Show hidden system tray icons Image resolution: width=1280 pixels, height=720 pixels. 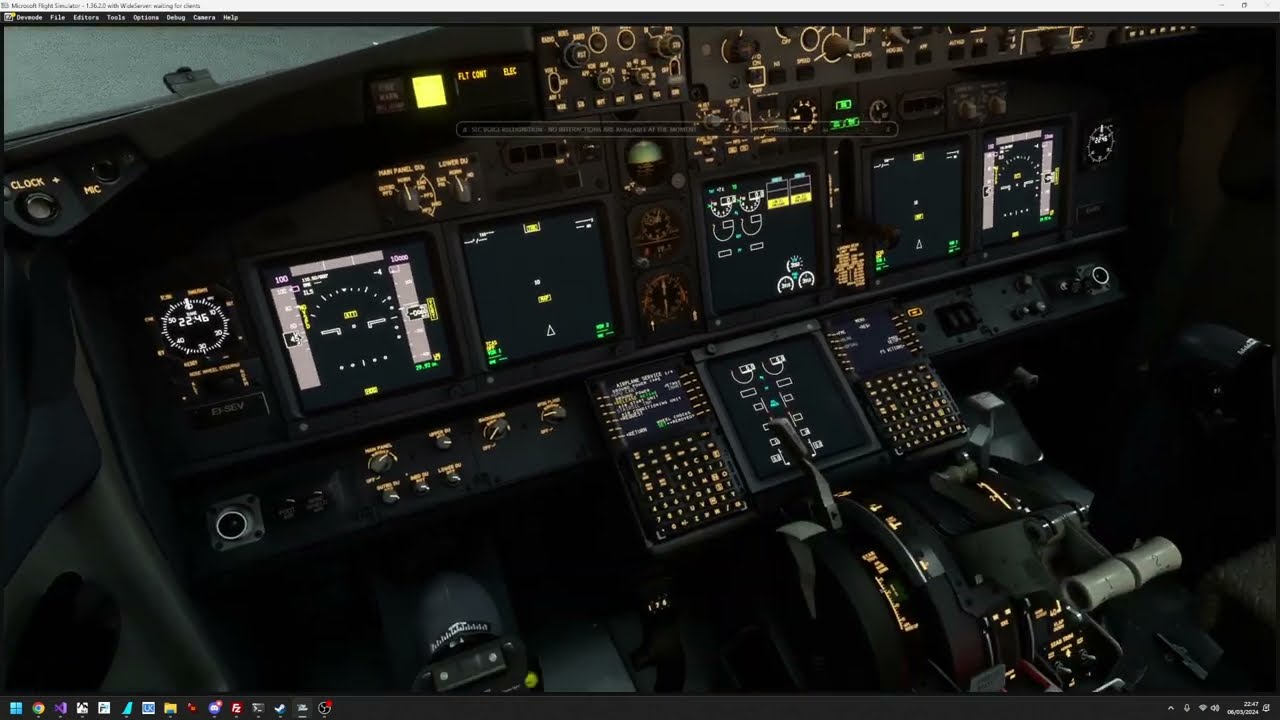pos(1170,708)
